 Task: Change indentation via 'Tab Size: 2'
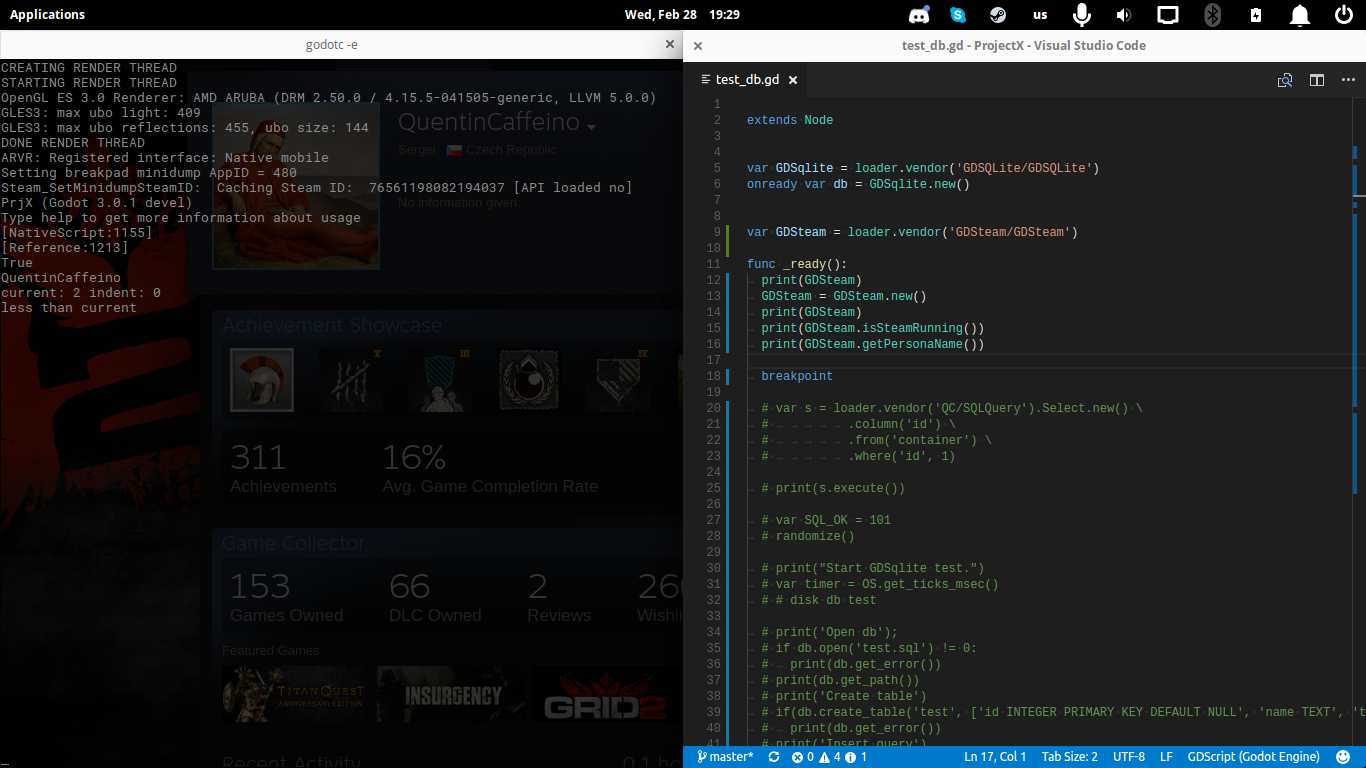click(1069, 757)
